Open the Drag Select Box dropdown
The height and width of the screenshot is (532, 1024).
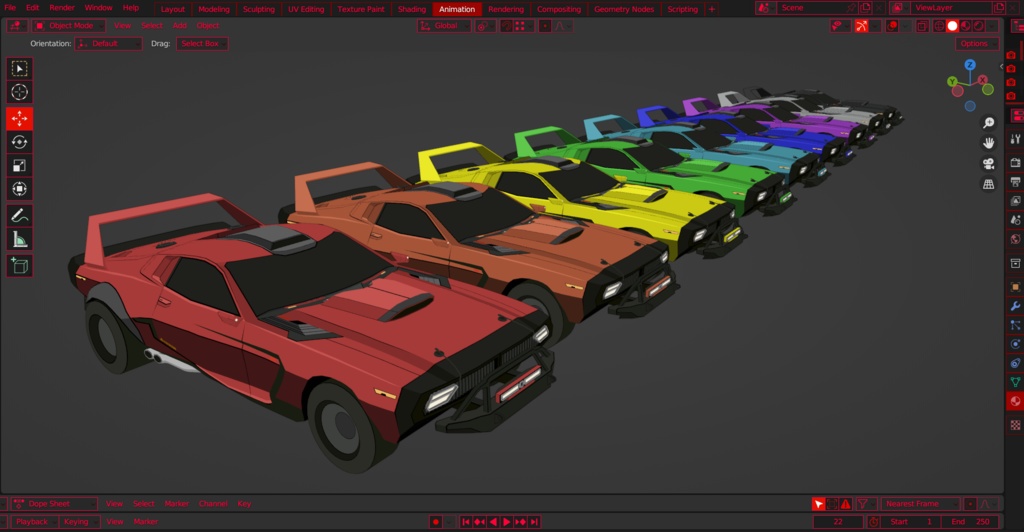(x=202, y=44)
